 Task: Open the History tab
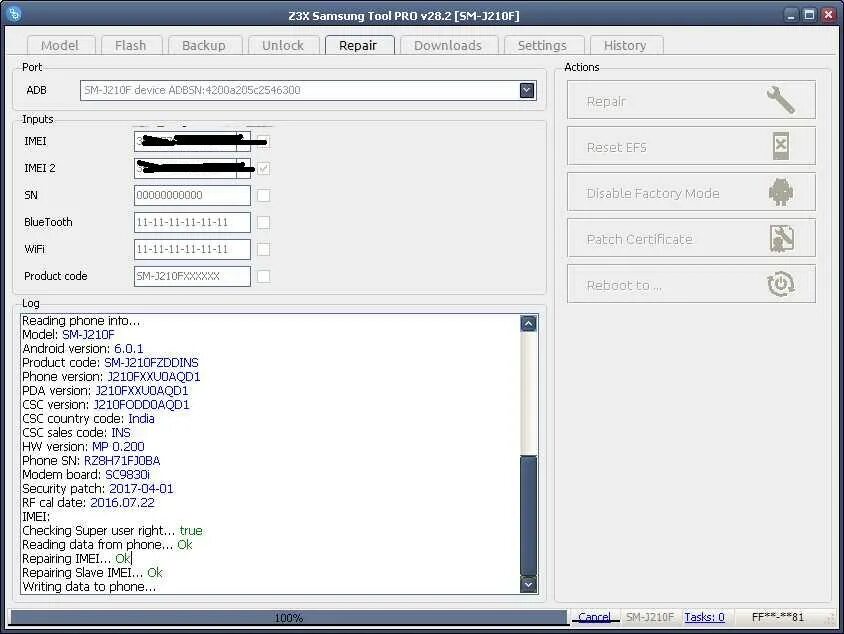click(625, 45)
